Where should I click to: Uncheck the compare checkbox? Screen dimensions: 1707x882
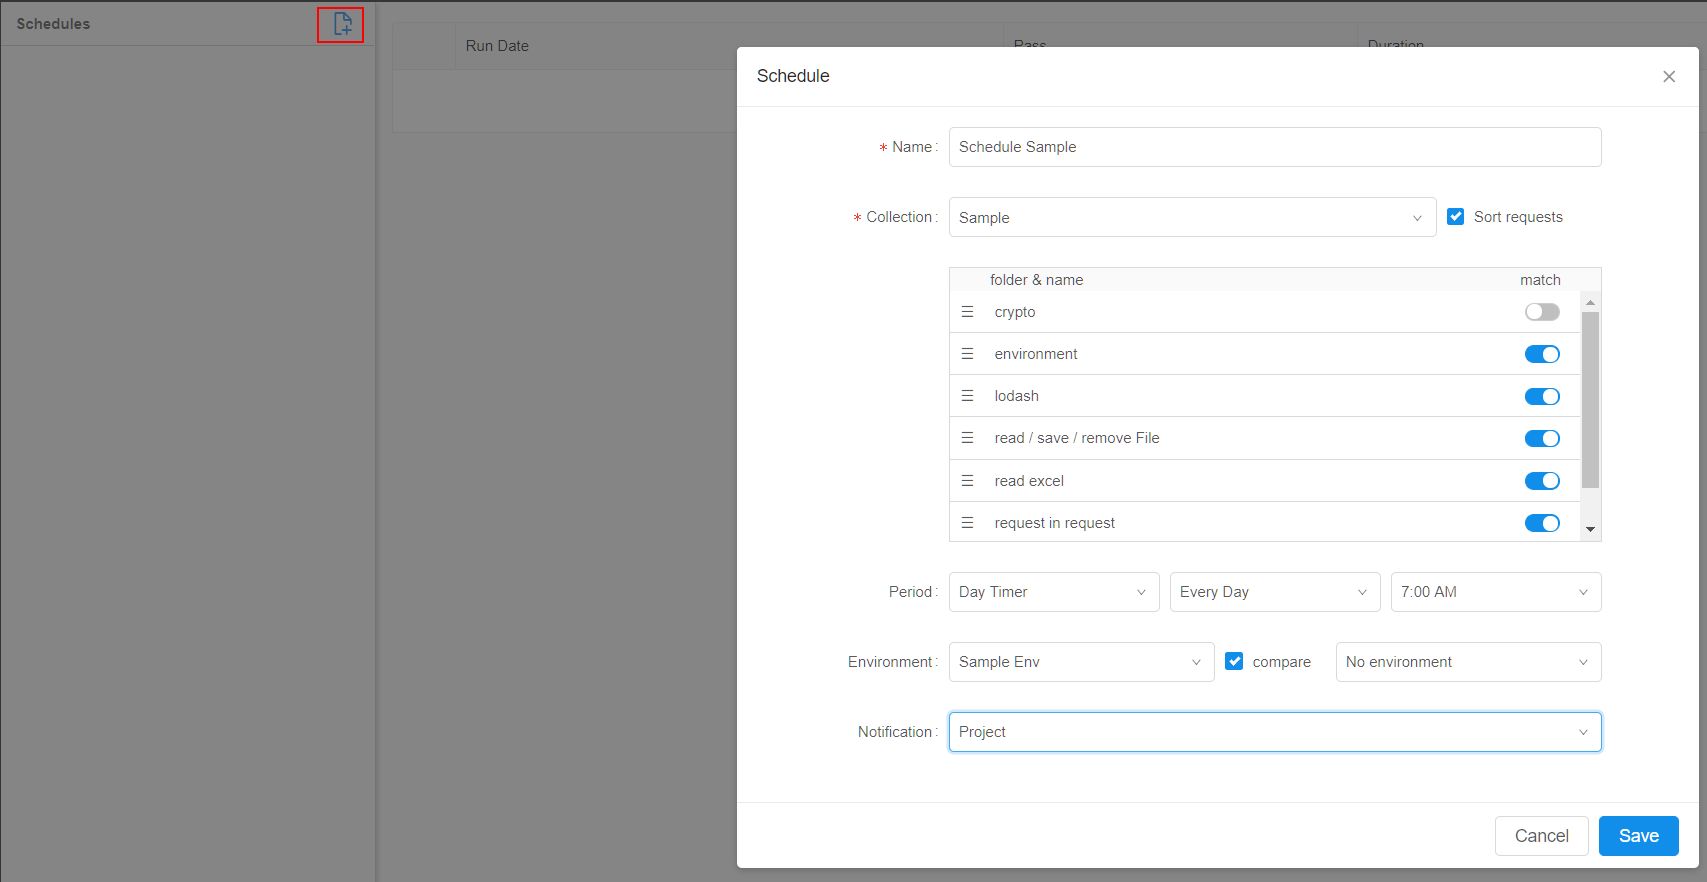point(1235,661)
